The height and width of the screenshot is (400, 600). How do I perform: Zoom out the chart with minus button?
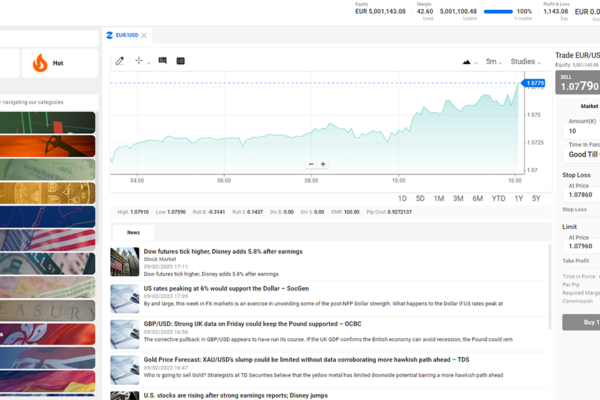click(311, 164)
